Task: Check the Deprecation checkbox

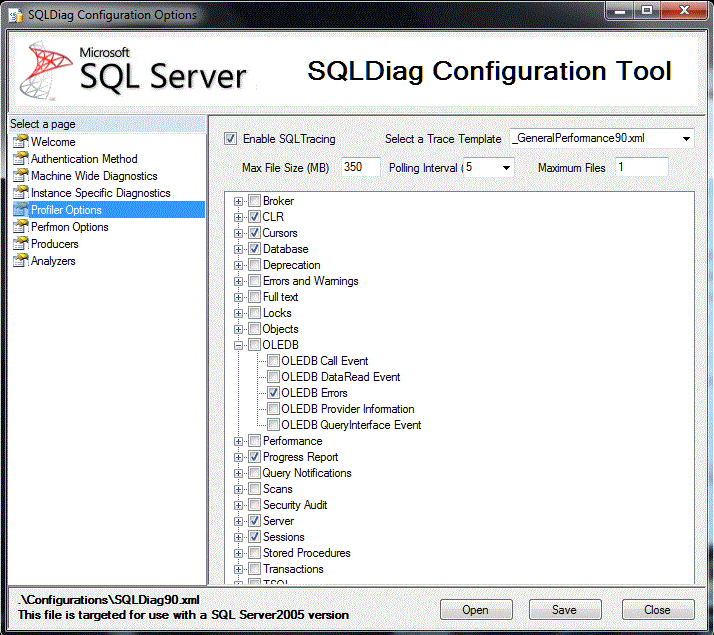Action: [x=255, y=265]
